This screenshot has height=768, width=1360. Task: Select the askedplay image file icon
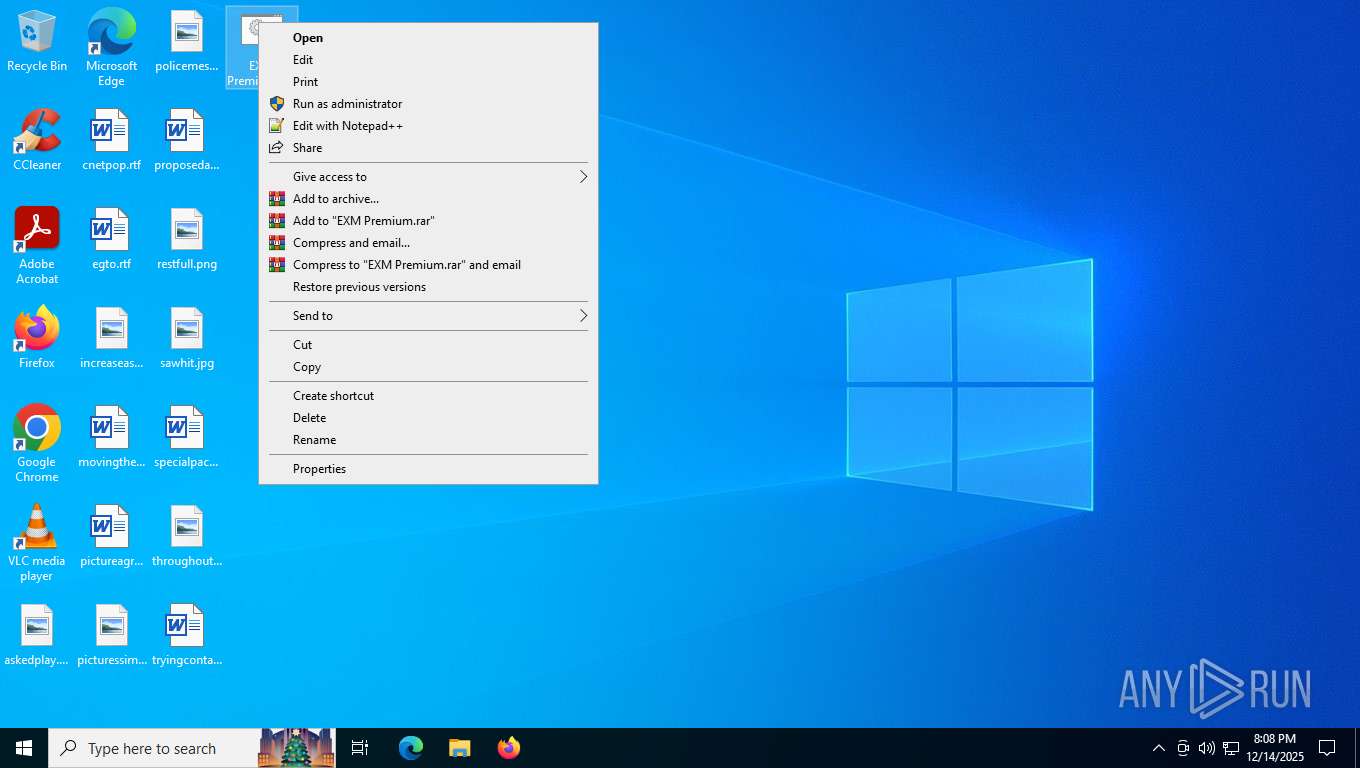(x=37, y=635)
